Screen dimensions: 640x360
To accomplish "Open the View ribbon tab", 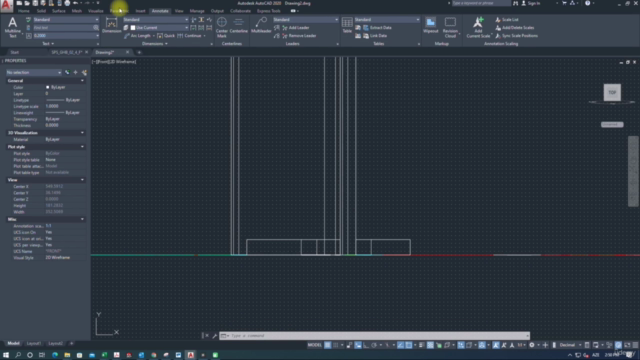I will 179,11.
